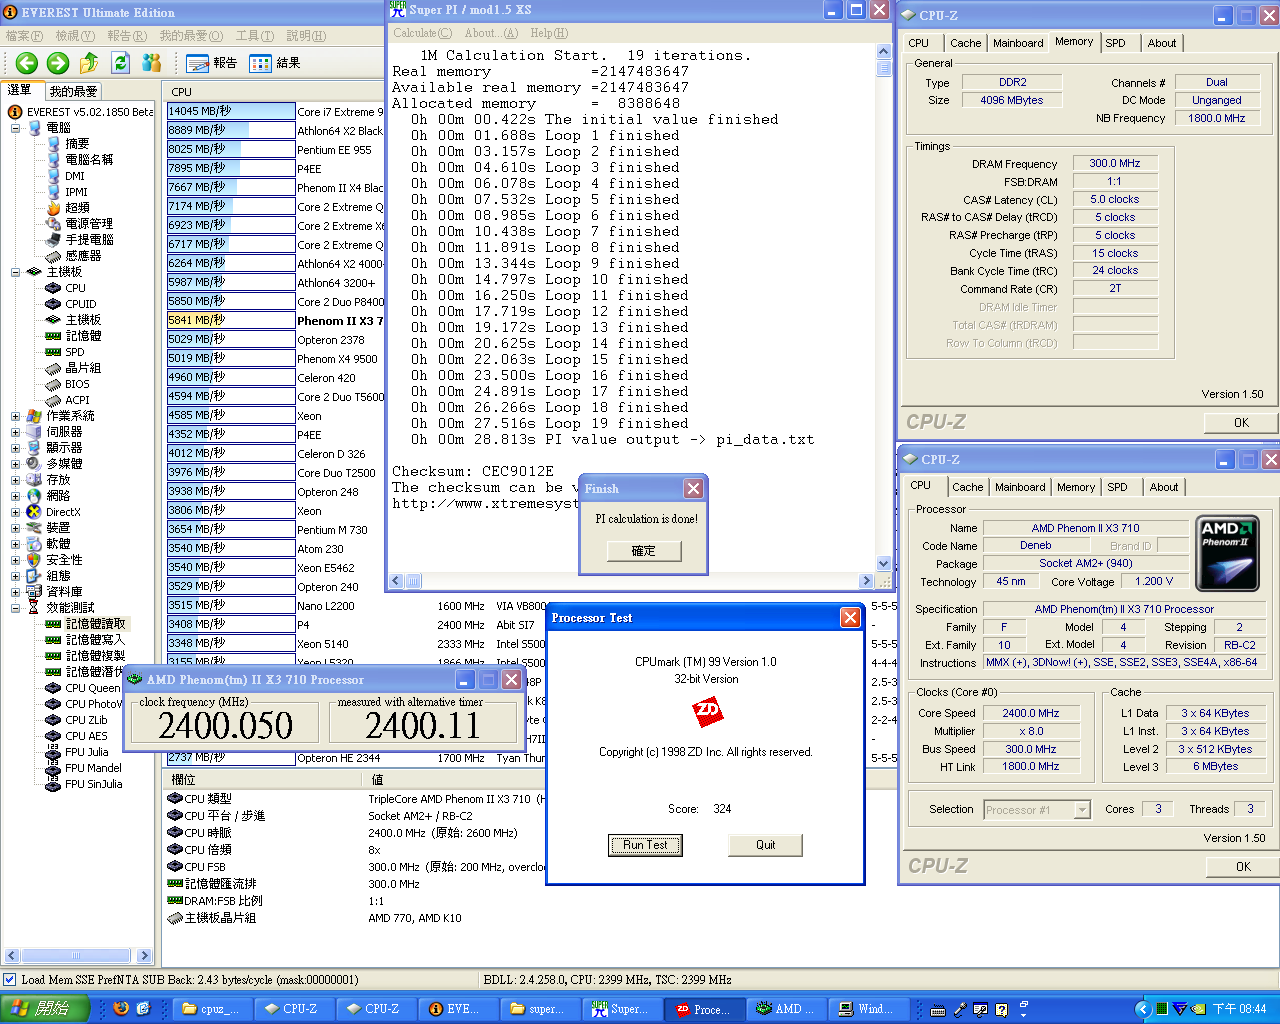Click 確定 in the Finish dialog
The width and height of the screenshot is (1280, 1024).
tap(643, 551)
